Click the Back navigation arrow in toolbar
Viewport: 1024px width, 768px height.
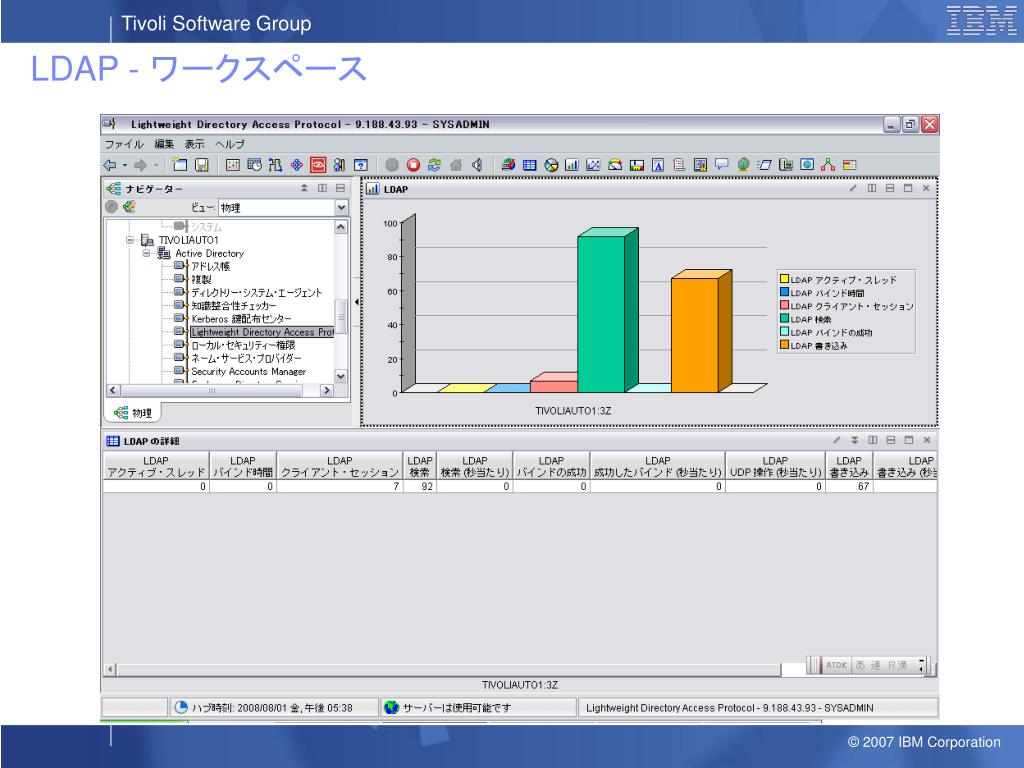point(110,165)
